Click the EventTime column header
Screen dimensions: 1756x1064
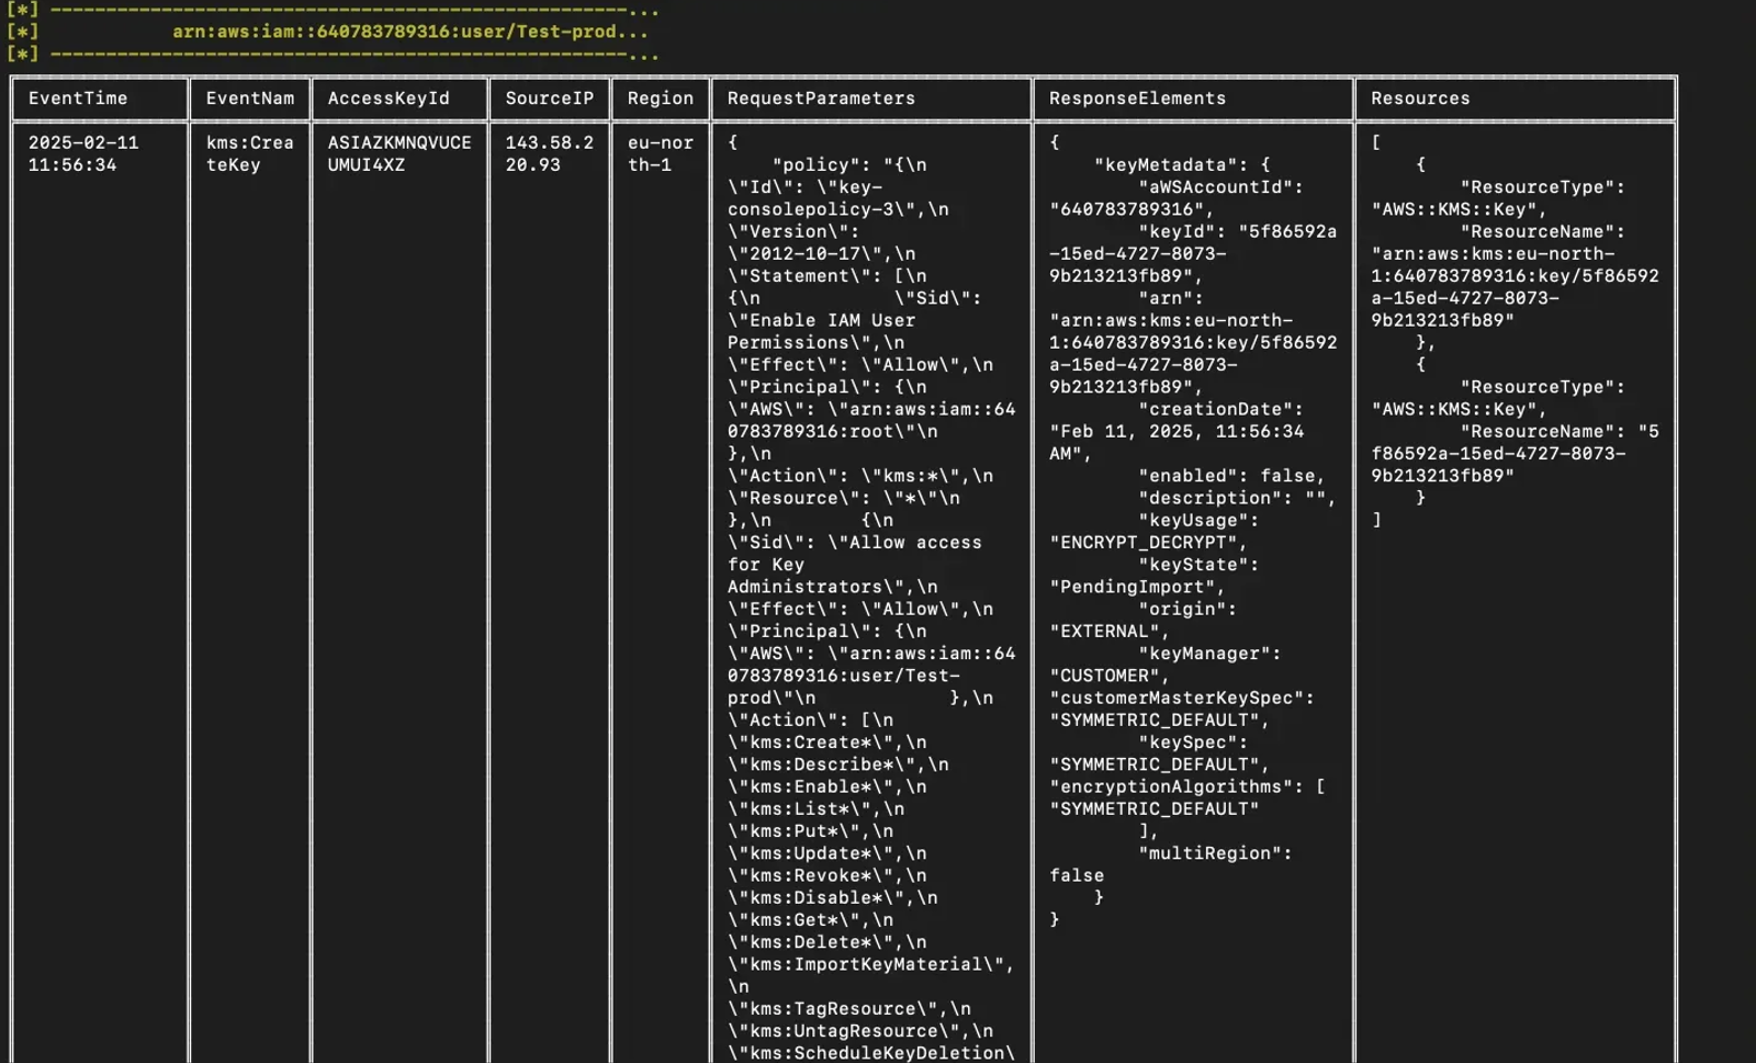[x=78, y=98]
